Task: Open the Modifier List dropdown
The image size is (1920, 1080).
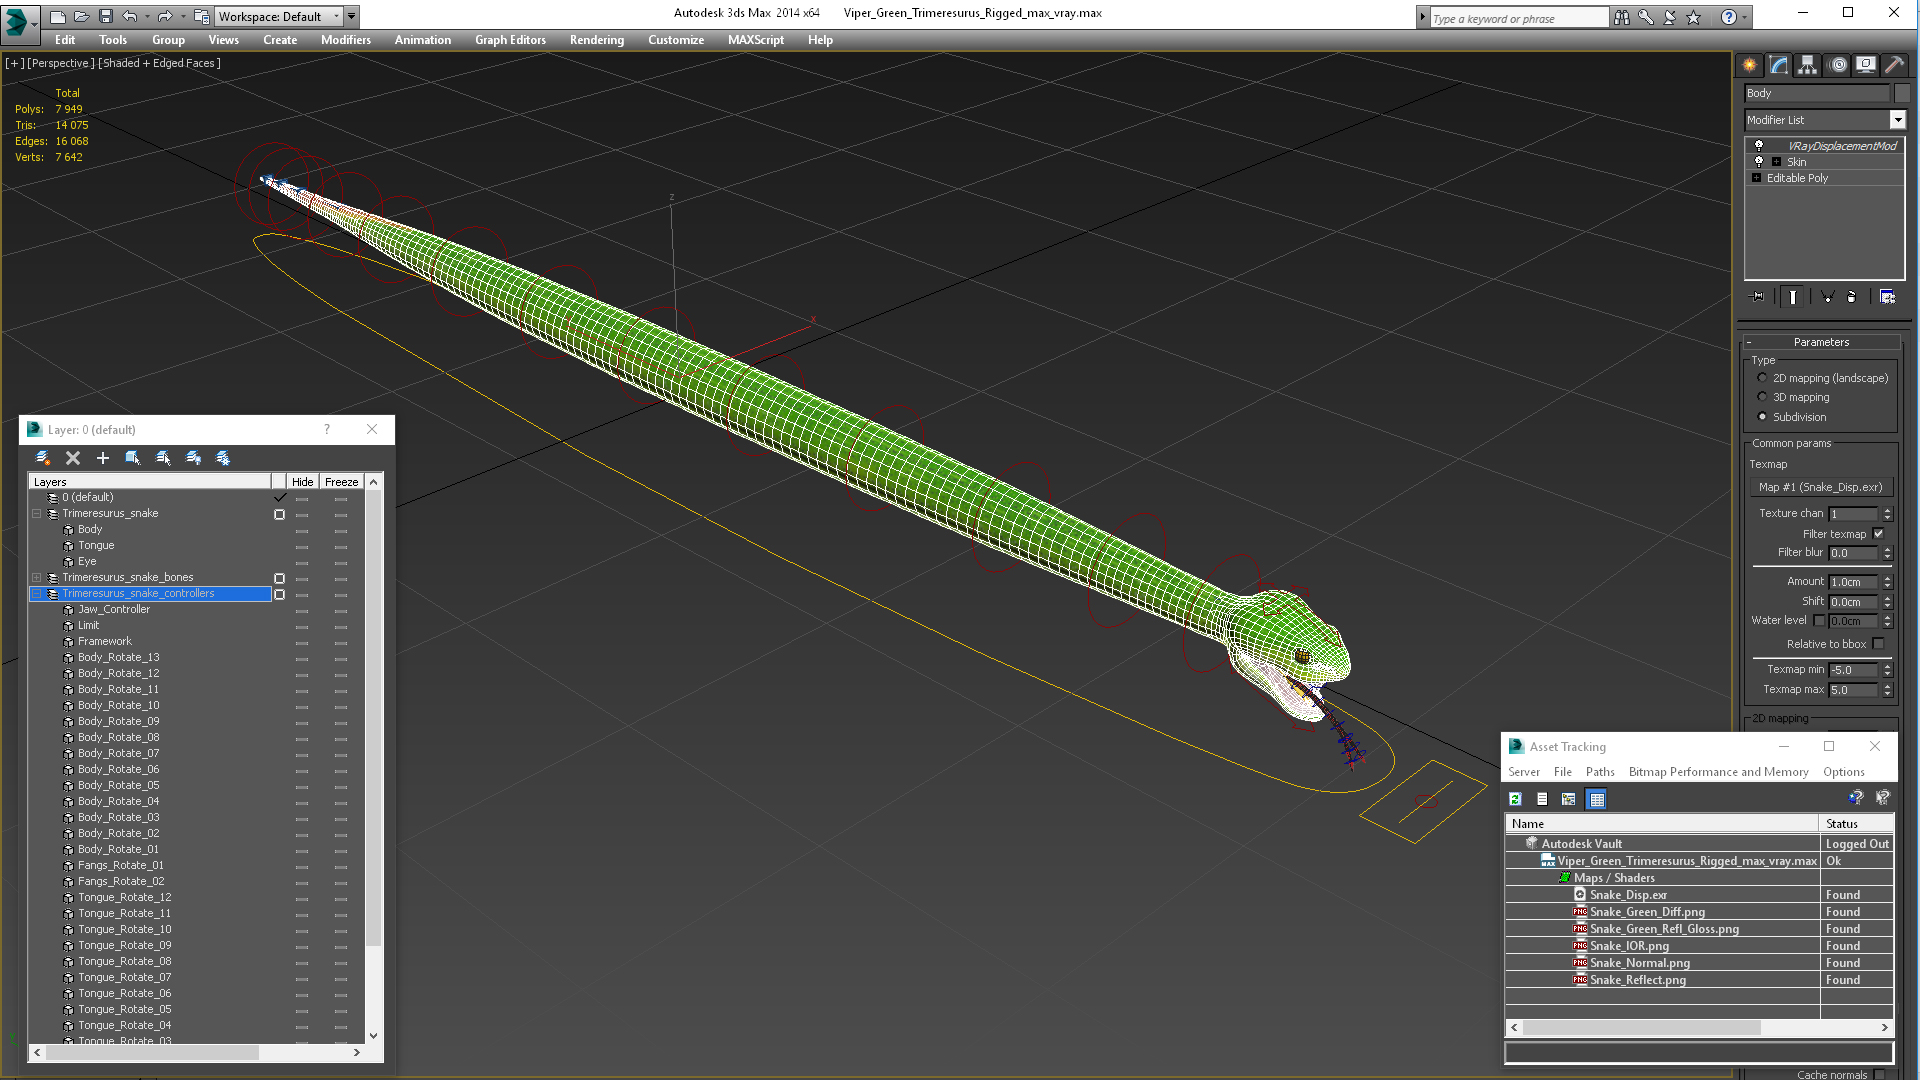Action: tap(1897, 120)
